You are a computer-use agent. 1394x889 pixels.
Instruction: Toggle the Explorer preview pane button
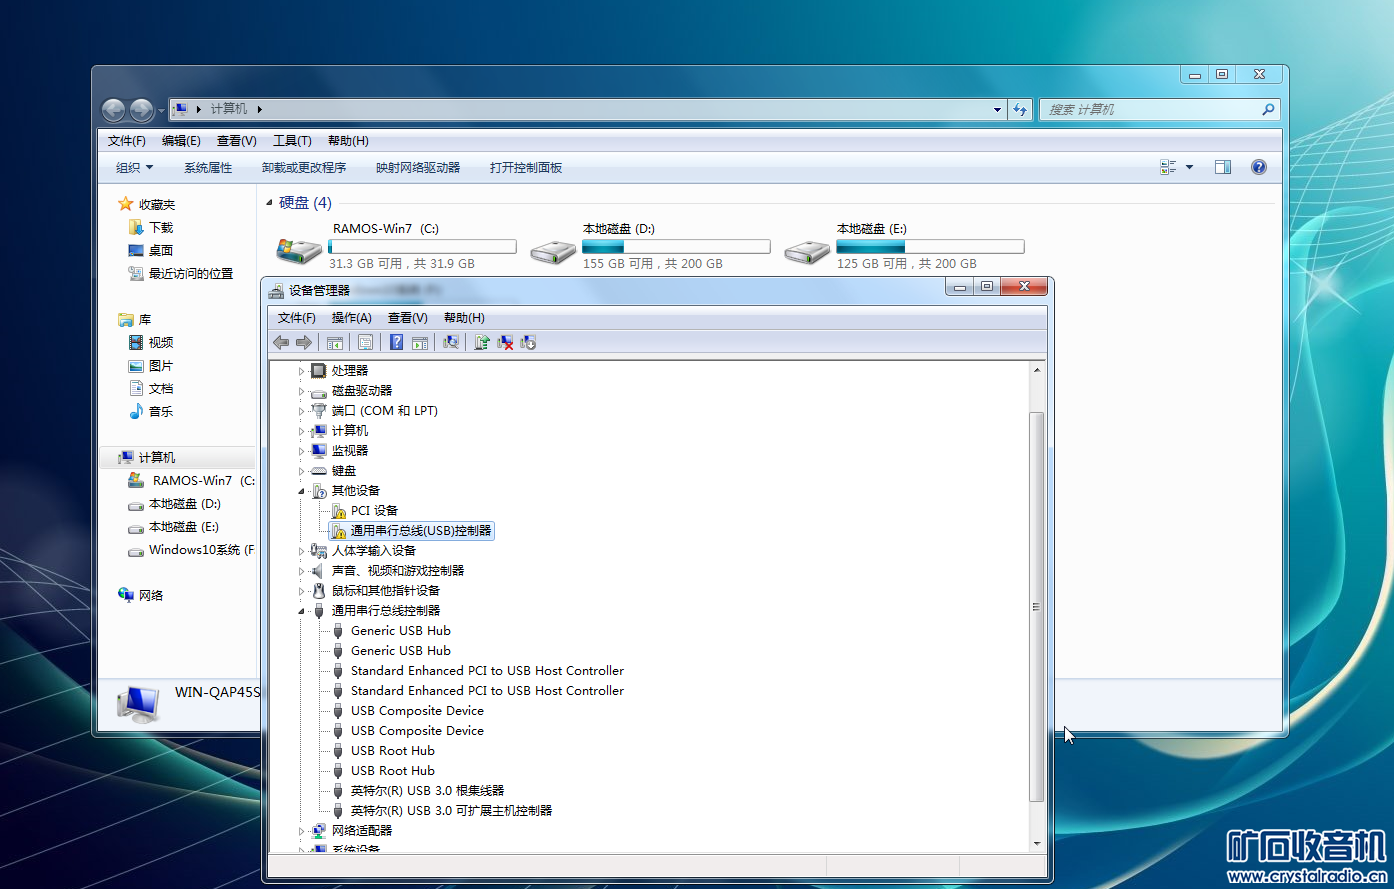[x=1222, y=168]
